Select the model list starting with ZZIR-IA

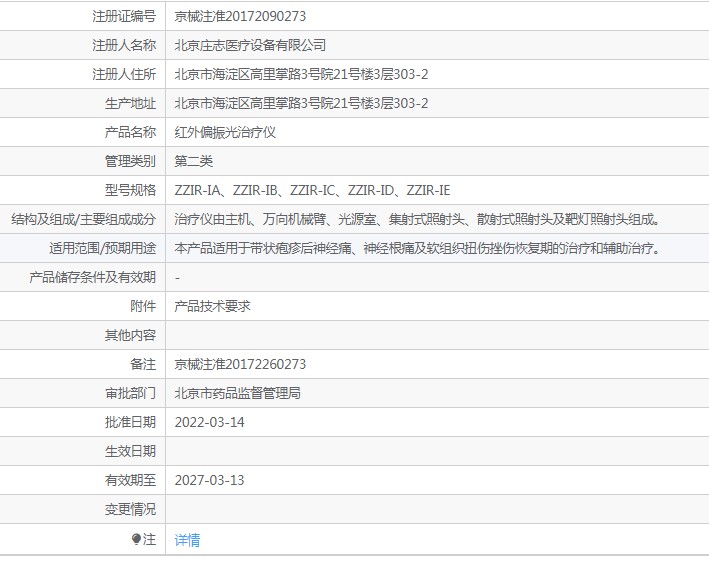point(312,190)
